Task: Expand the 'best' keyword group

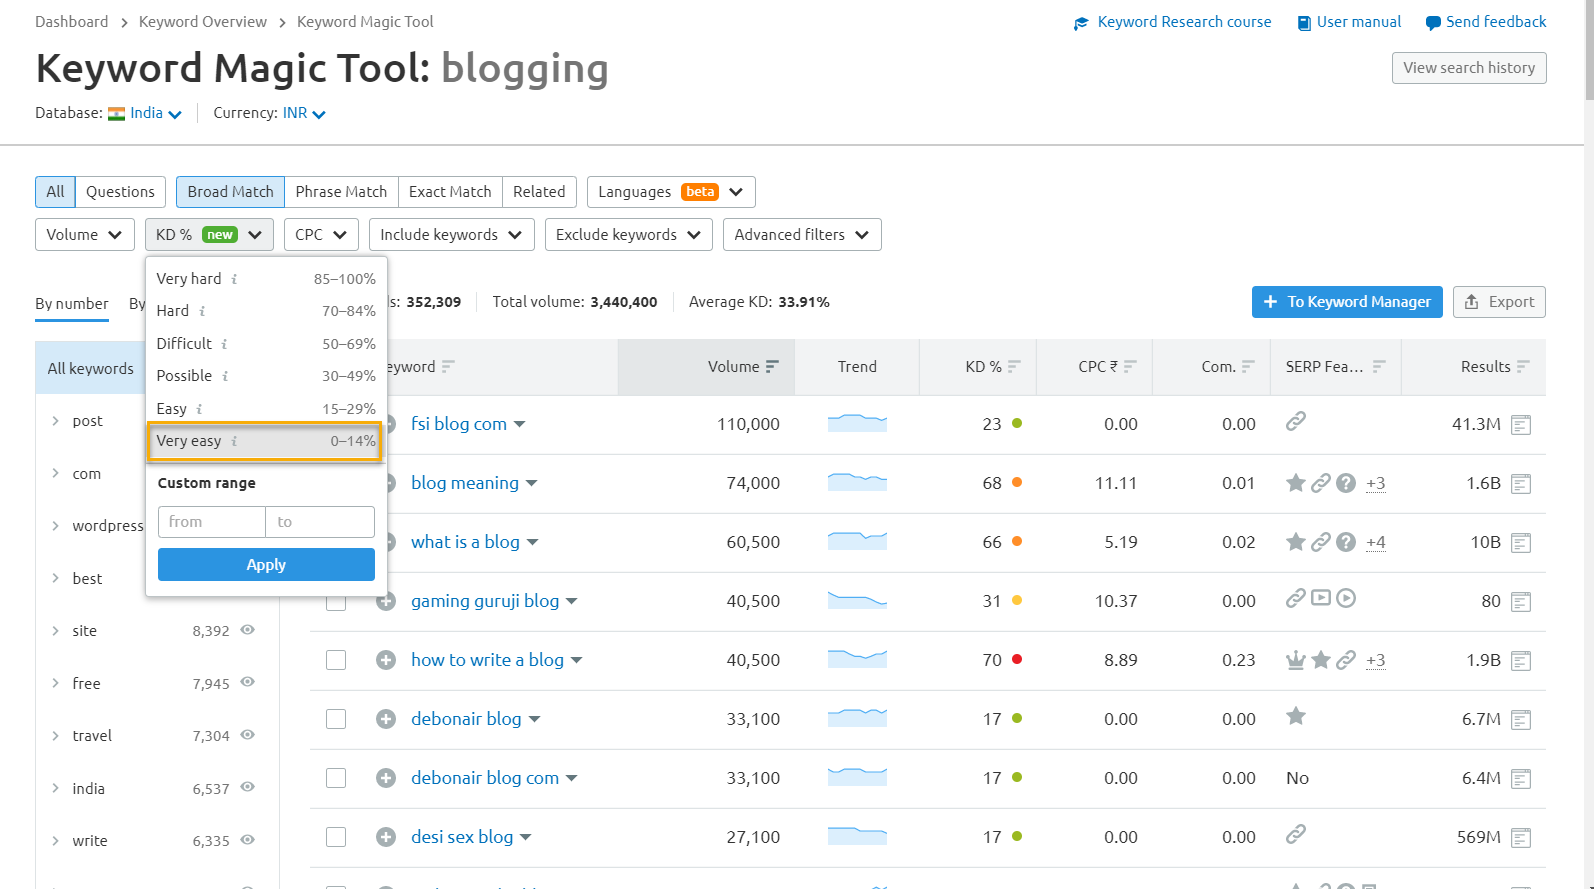Action: coord(55,578)
